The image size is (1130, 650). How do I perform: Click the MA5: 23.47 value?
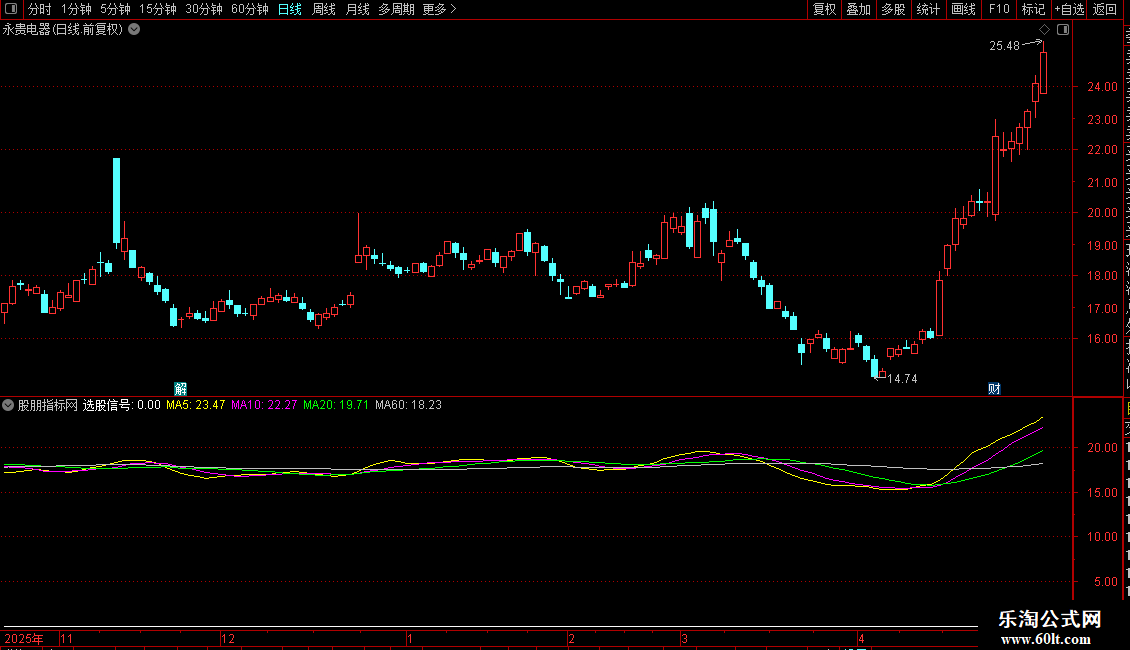coord(195,405)
